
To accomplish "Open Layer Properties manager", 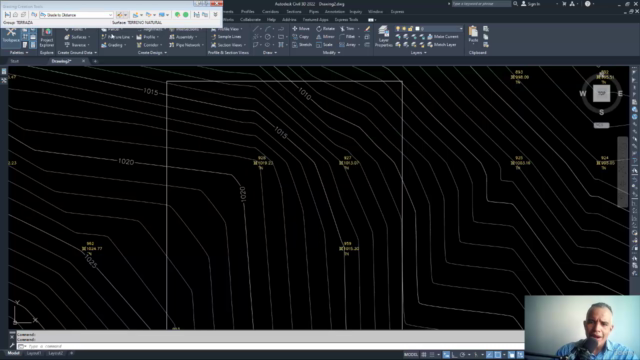I will (384, 37).
